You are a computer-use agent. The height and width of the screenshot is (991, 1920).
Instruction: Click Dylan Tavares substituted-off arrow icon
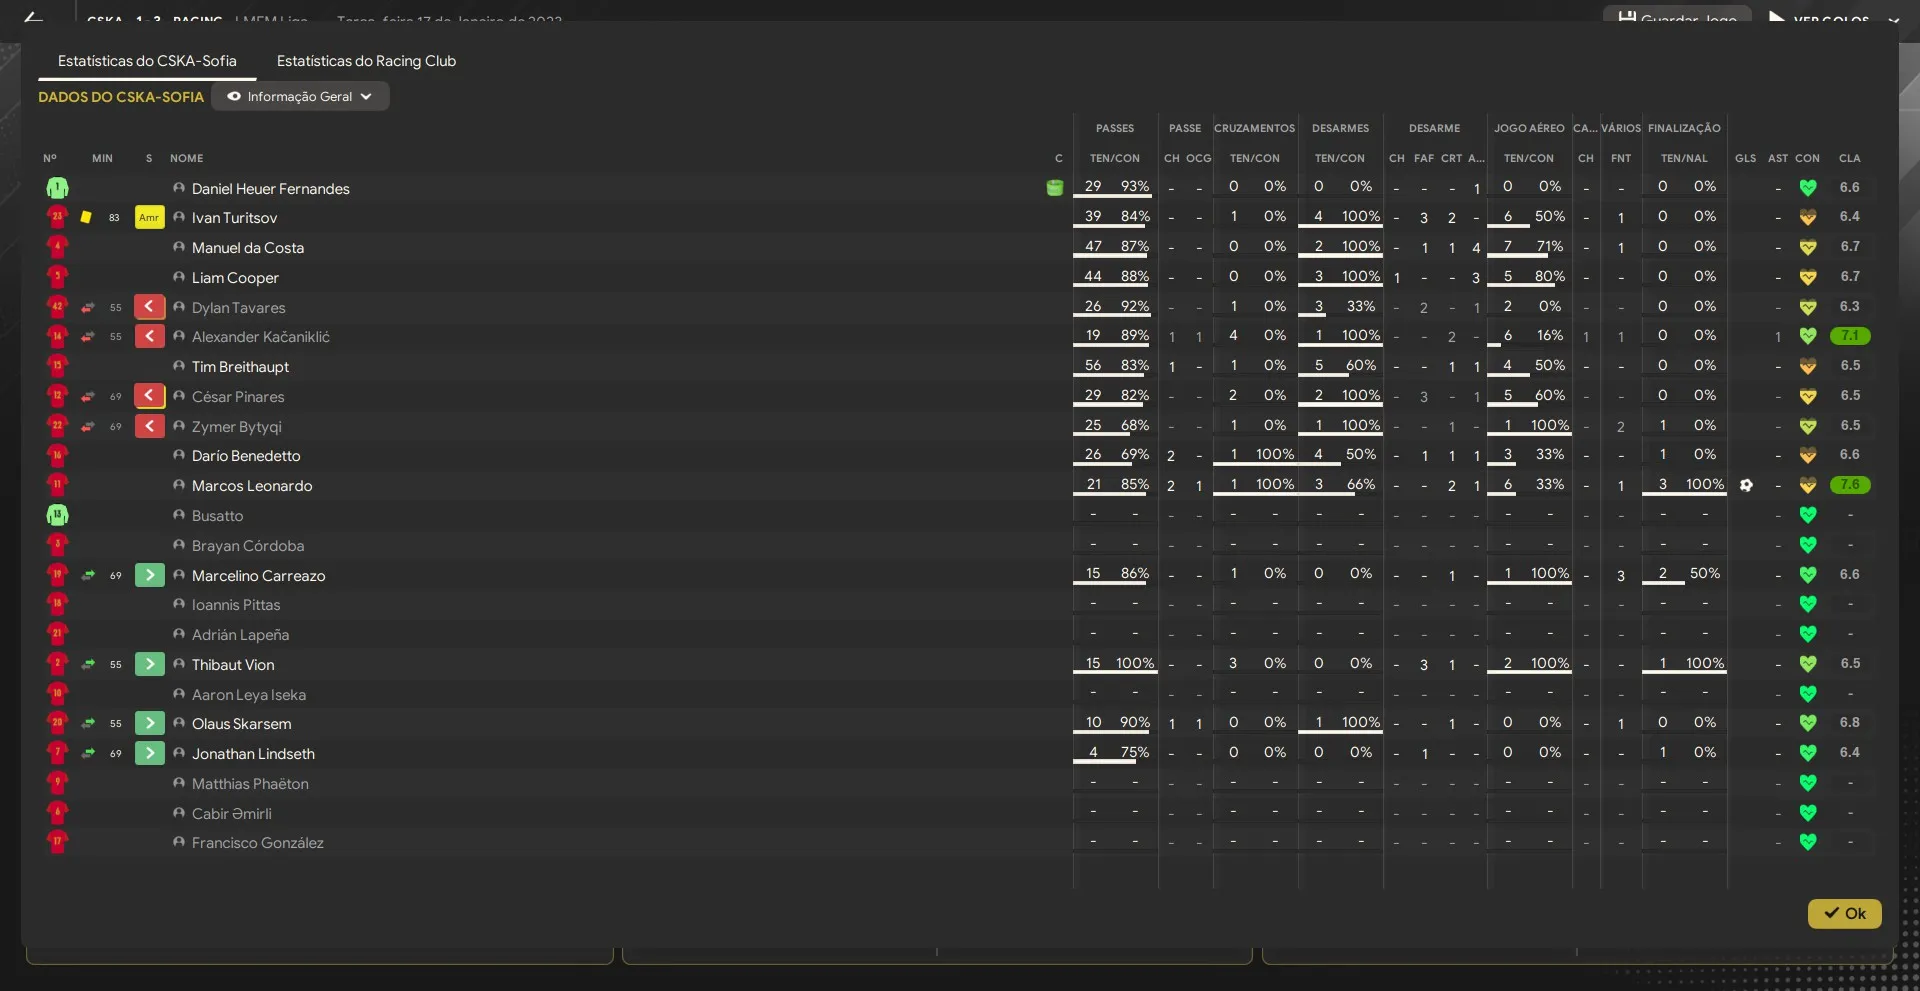pos(149,307)
